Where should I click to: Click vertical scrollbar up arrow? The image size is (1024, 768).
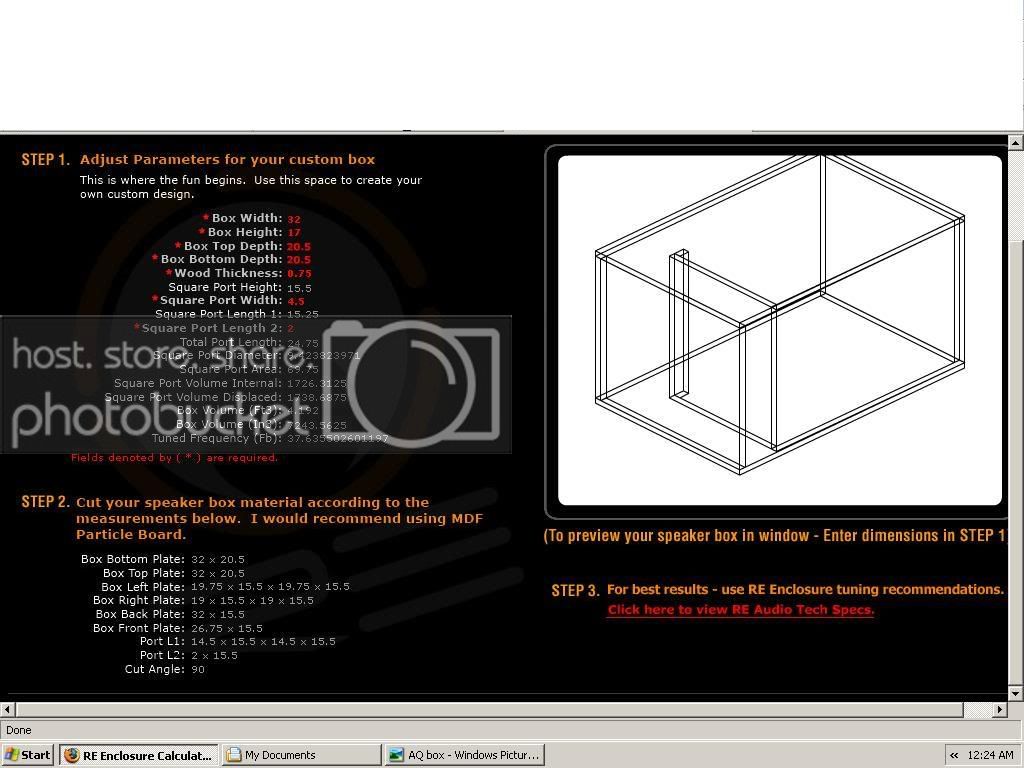click(1016, 142)
